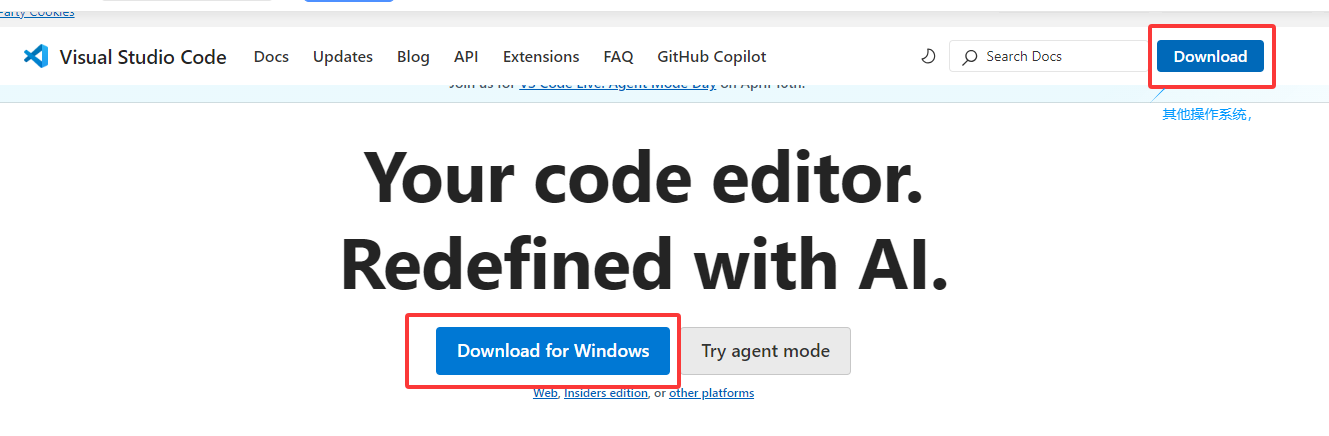The height and width of the screenshot is (436, 1329).
Task: Click the 'Redefined with AI.' heading
Action: [644, 263]
